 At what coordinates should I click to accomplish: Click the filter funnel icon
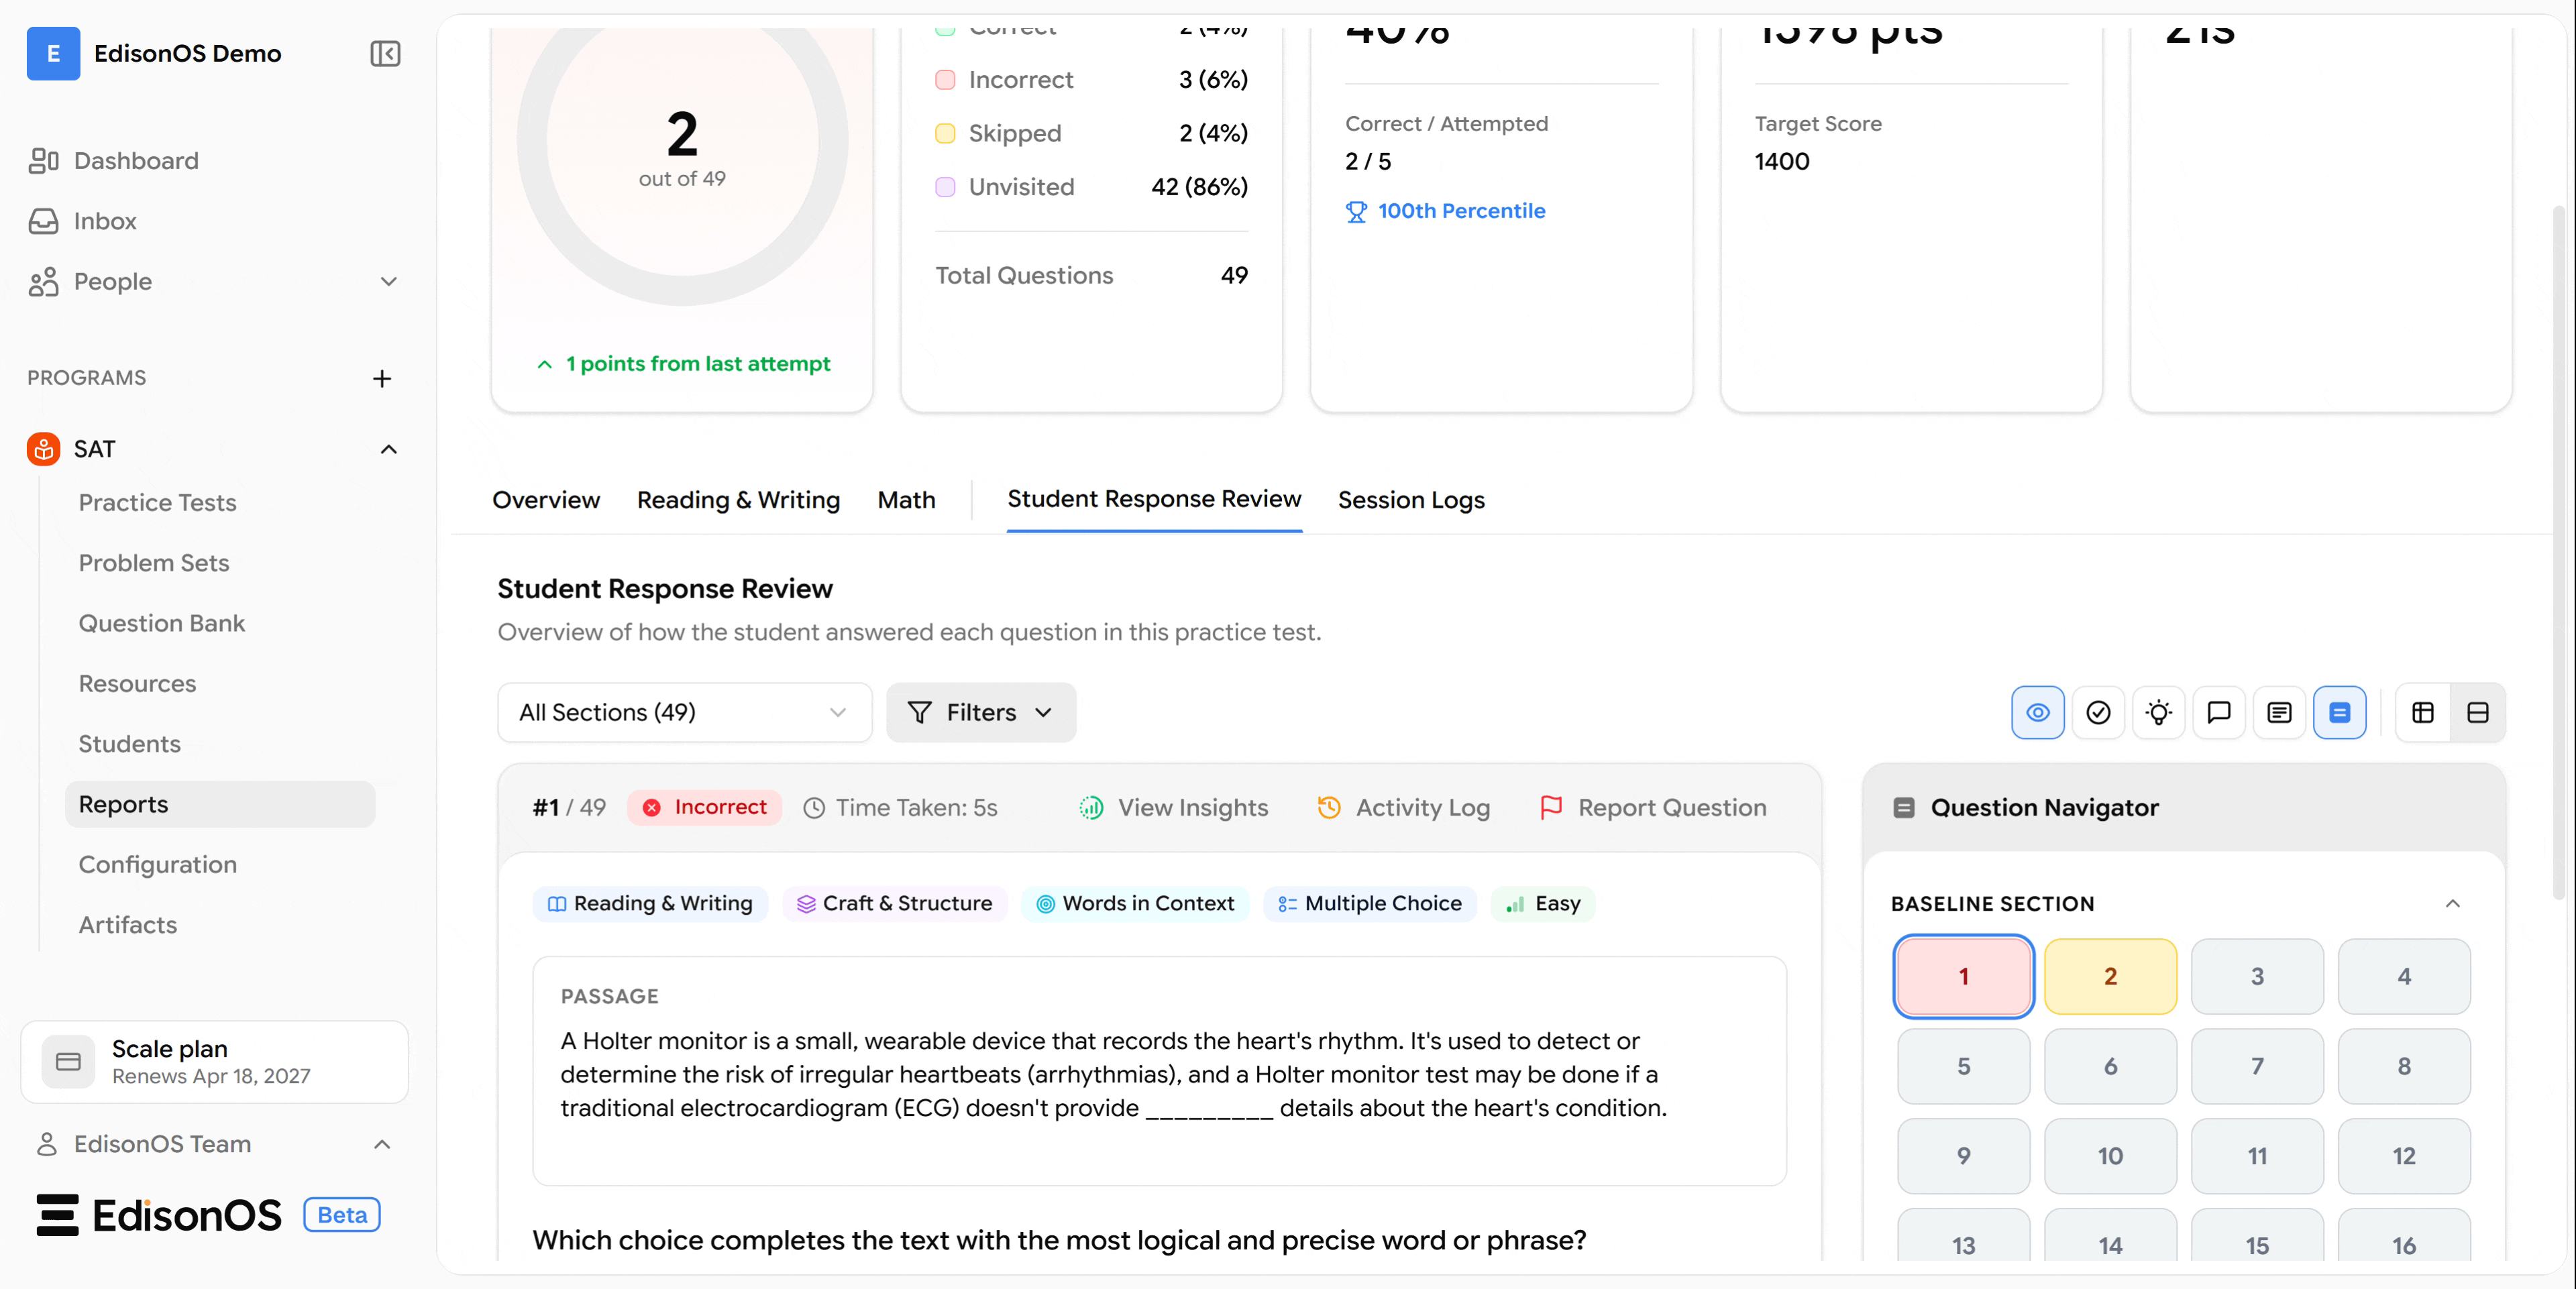(x=919, y=712)
